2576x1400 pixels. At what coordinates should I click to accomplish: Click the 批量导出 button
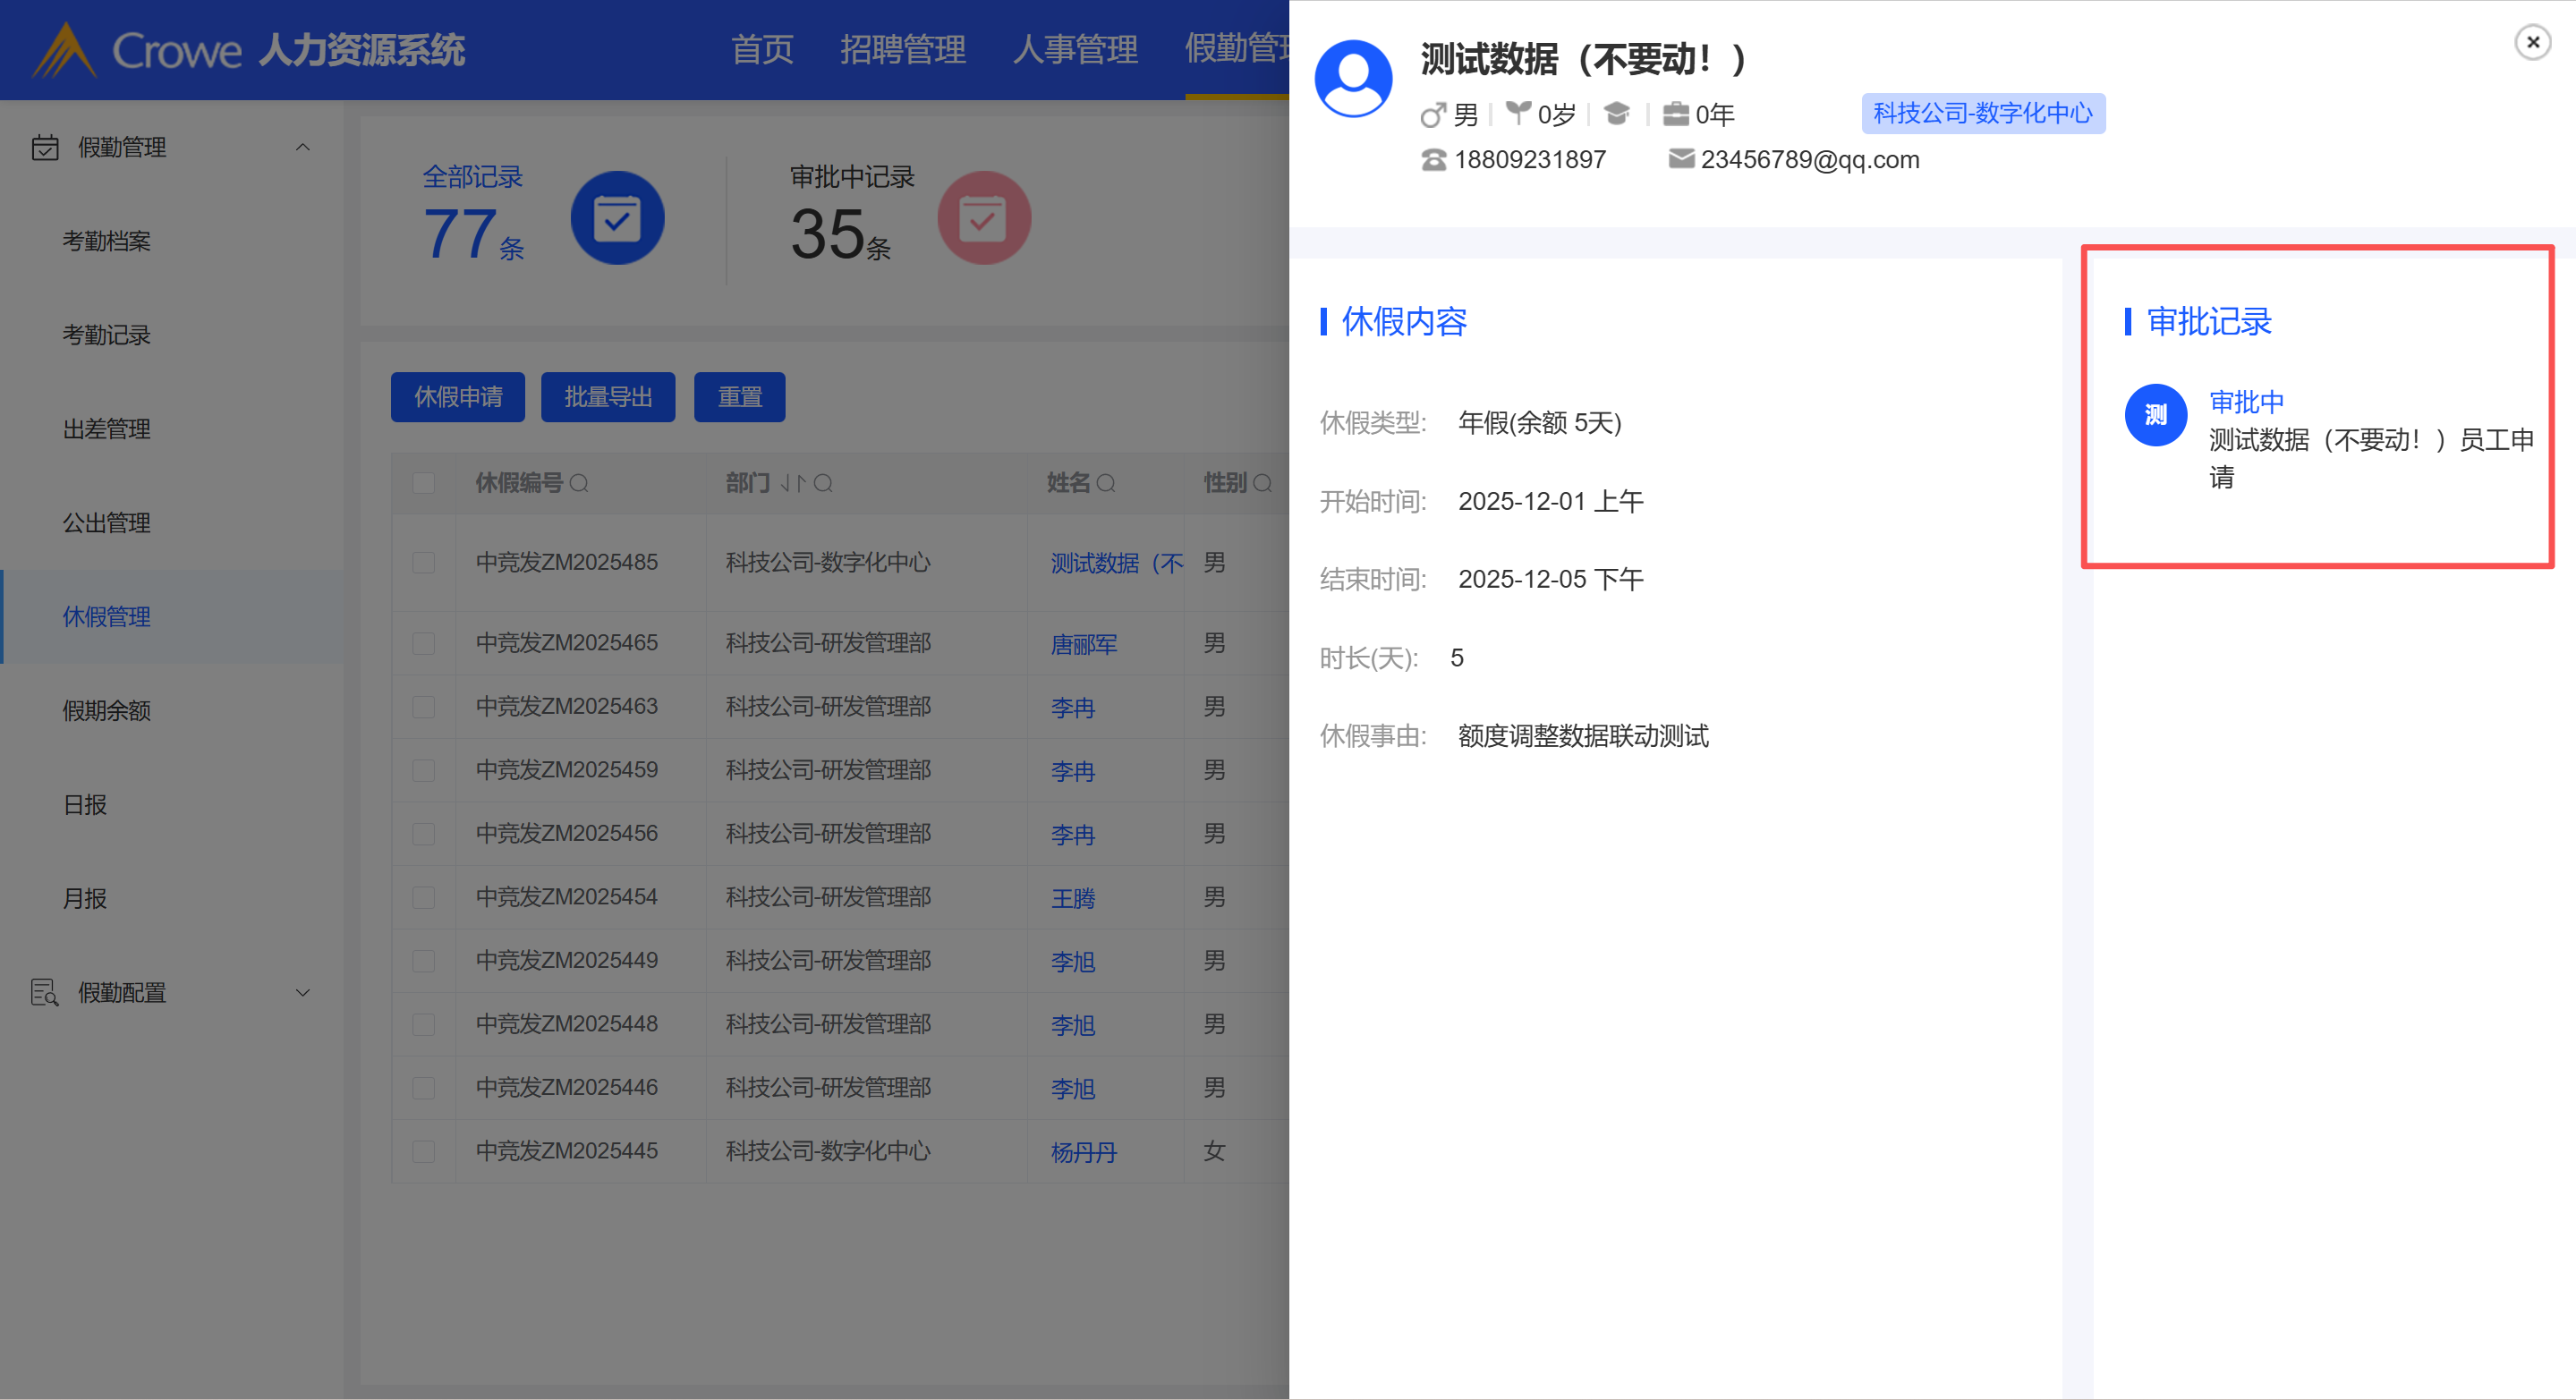click(x=608, y=397)
